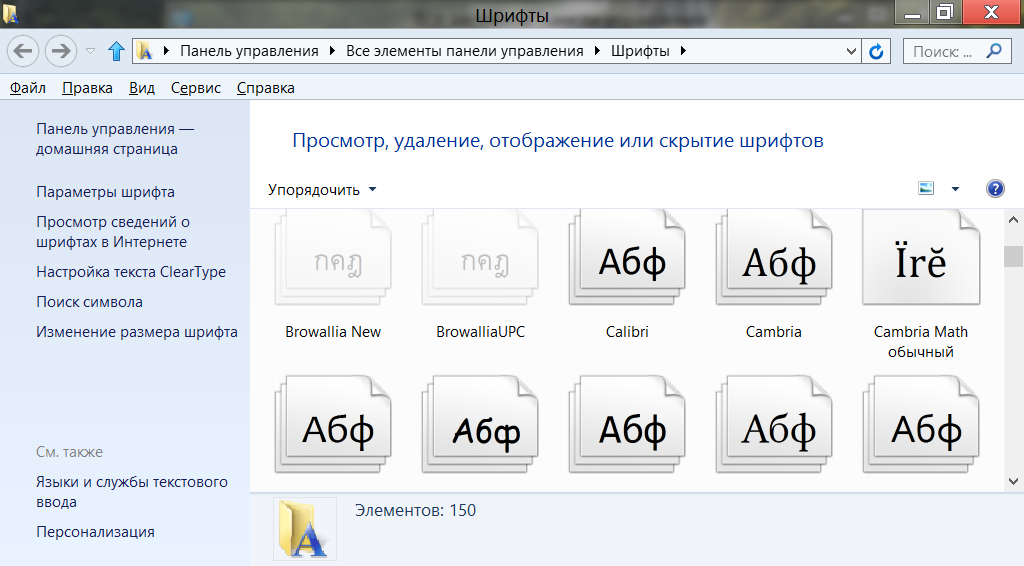Open the 'Файл' menu

coord(27,87)
